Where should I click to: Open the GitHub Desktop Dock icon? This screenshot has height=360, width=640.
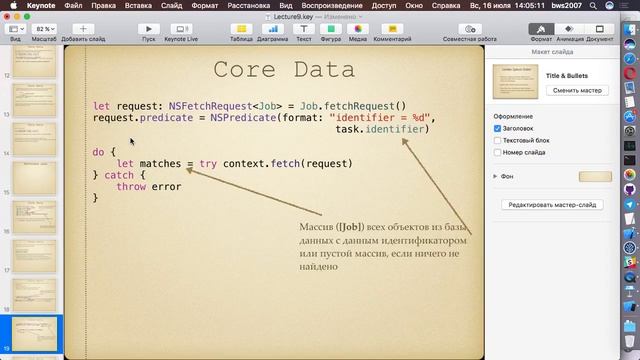(630, 189)
